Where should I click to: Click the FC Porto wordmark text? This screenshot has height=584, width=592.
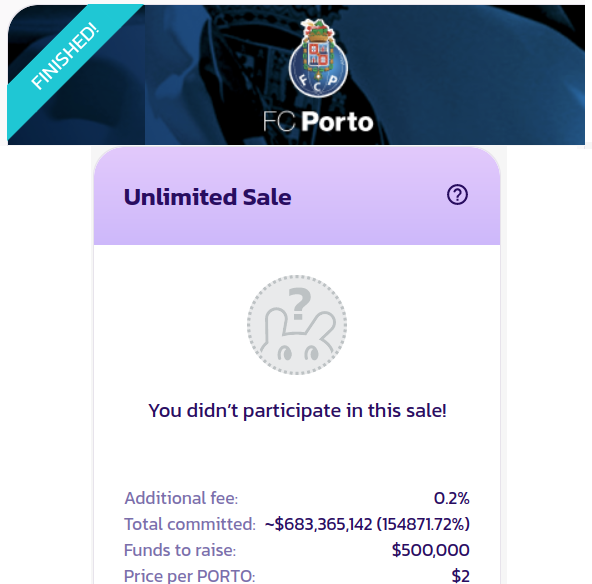click(x=318, y=122)
